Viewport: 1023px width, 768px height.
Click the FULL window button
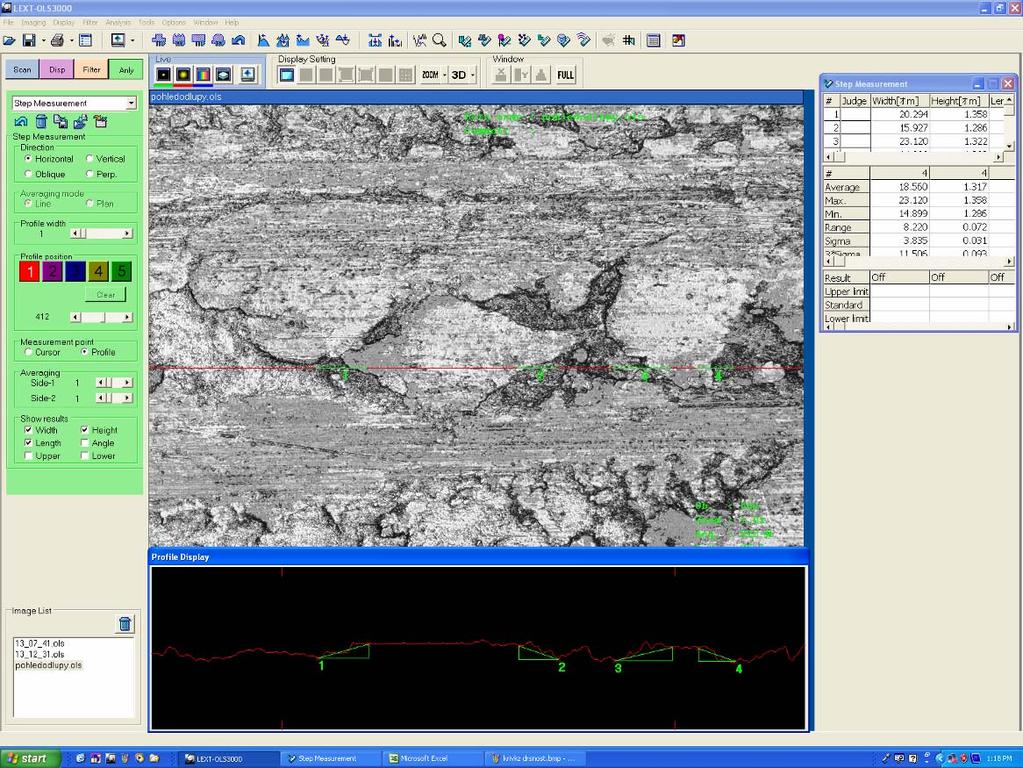tap(566, 75)
